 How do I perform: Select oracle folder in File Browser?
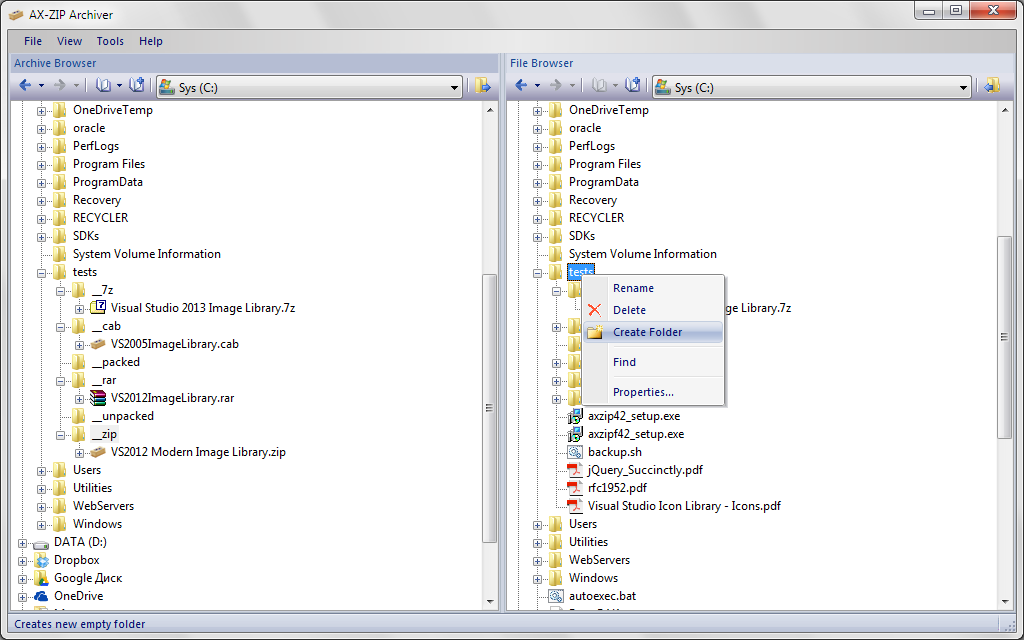(584, 128)
